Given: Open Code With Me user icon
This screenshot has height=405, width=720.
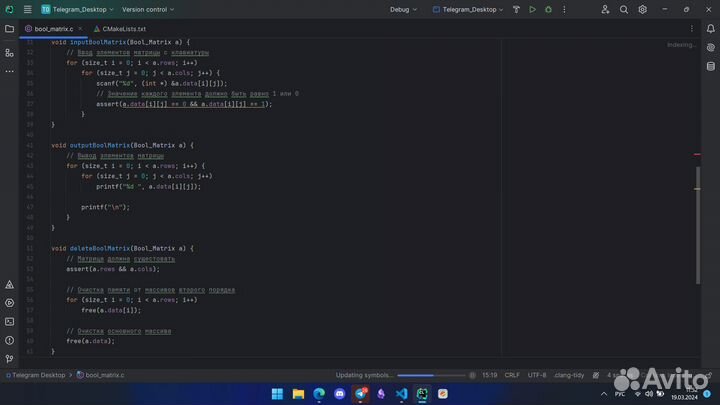Looking at the screenshot, I should click(605, 9).
